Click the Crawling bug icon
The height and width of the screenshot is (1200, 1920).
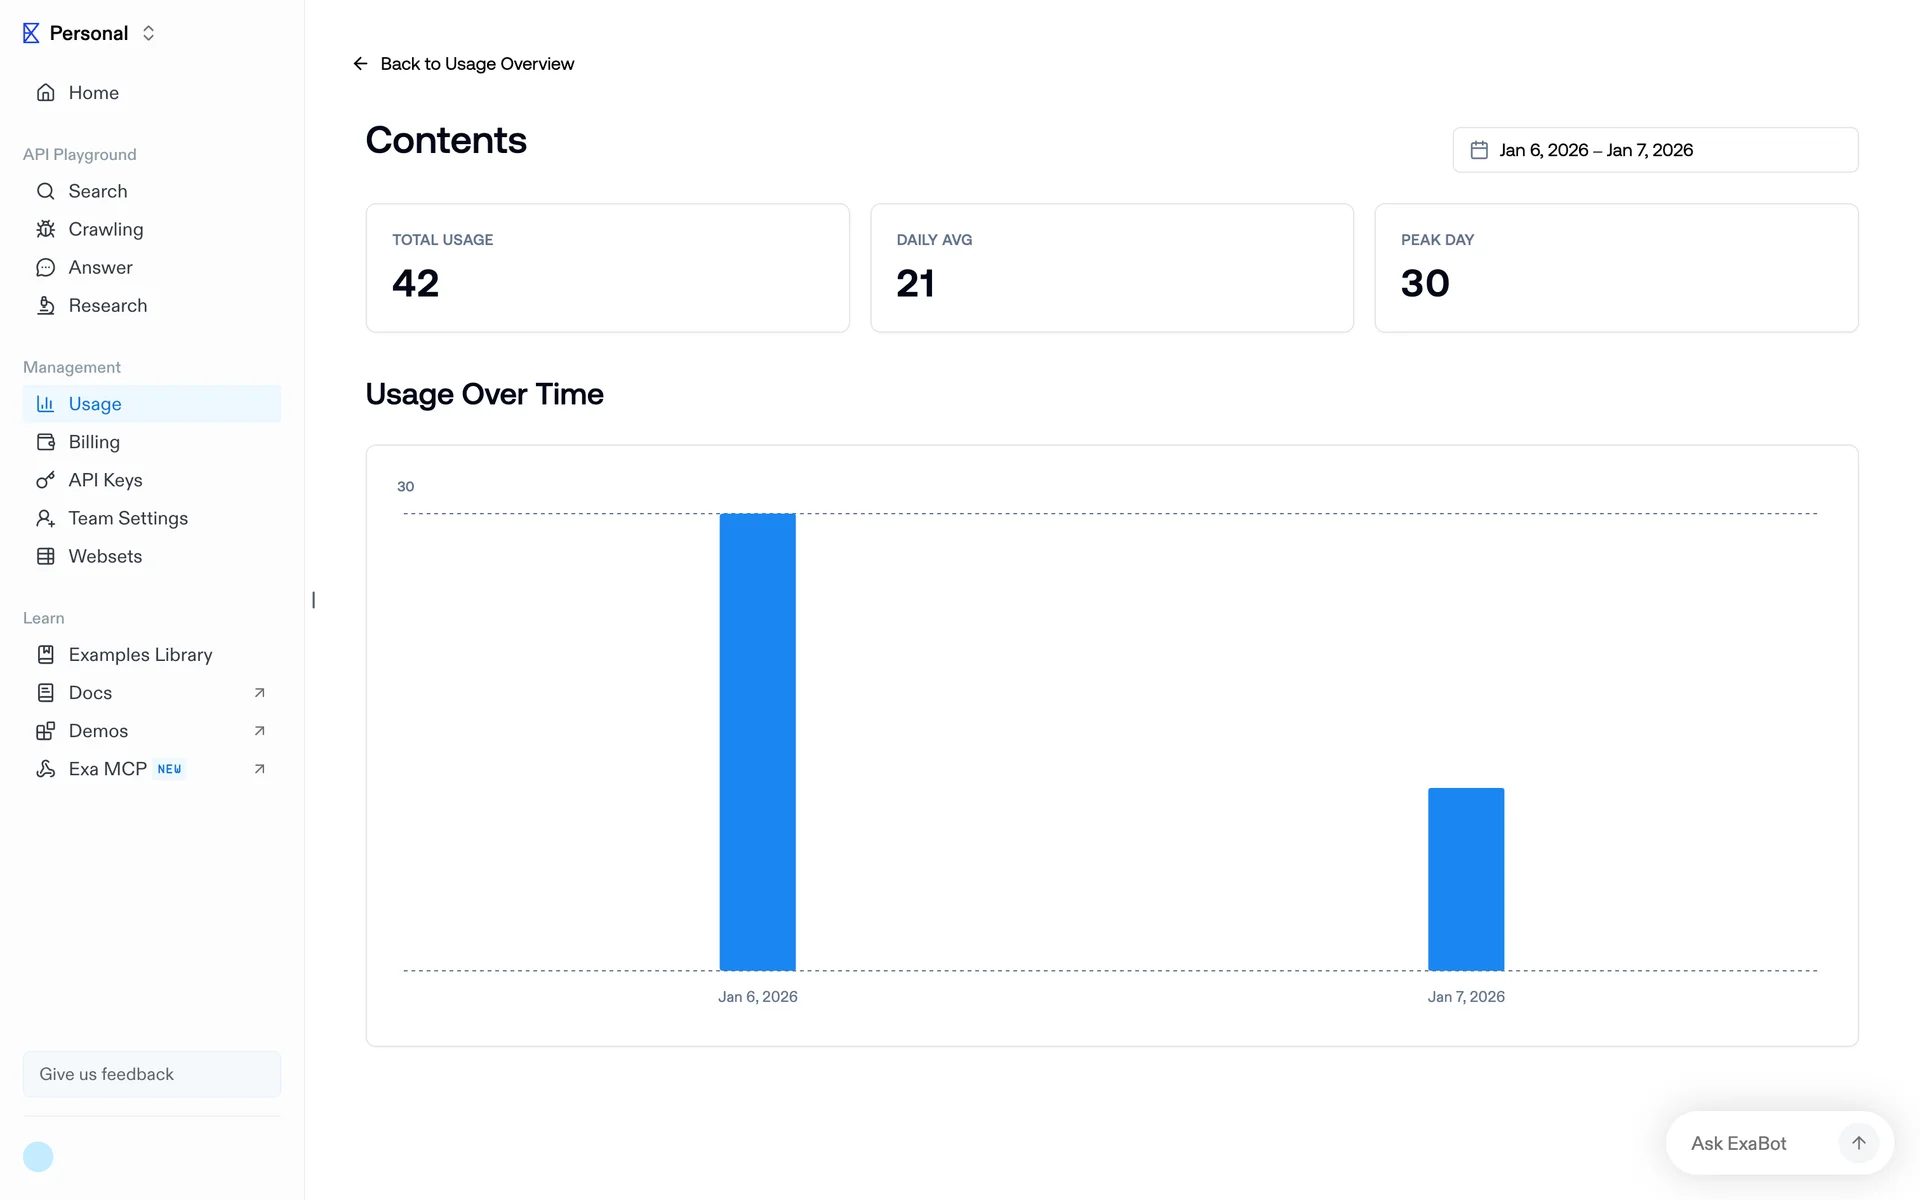pyautogui.click(x=46, y=229)
